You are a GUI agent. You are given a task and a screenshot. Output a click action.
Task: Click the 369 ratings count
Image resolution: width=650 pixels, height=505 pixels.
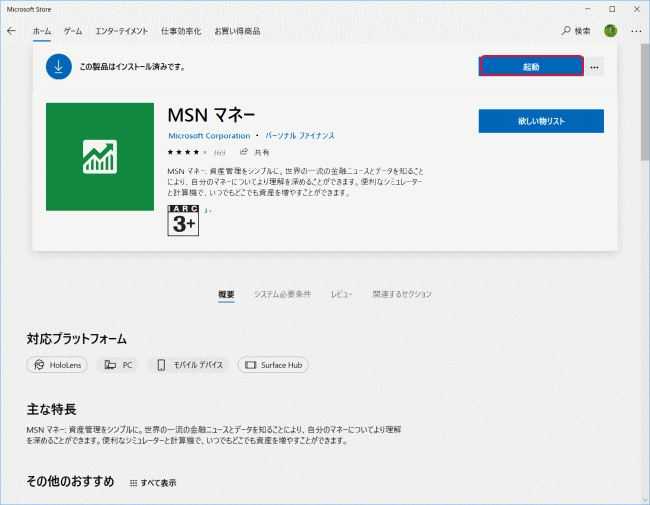[x=219, y=153]
